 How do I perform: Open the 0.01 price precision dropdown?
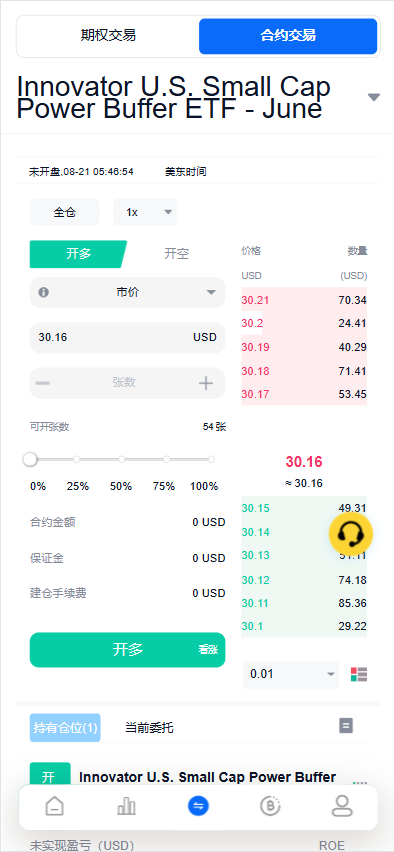(291, 674)
